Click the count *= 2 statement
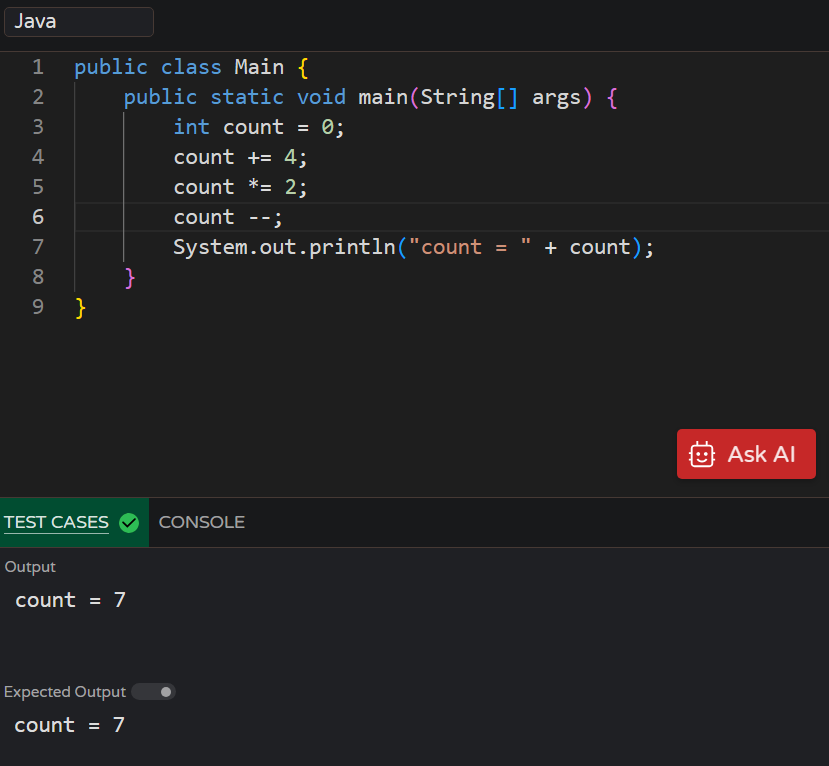Viewport: 829px width, 766px height. click(x=239, y=186)
